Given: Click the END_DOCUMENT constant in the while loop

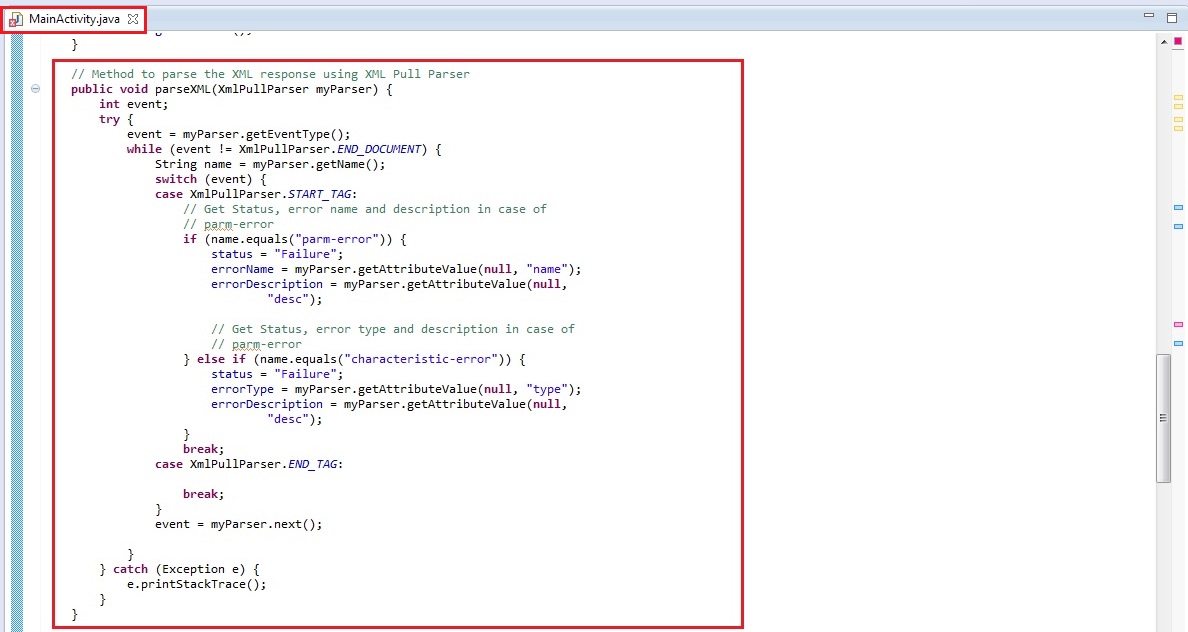Looking at the screenshot, I should click(x=376, y=149).
